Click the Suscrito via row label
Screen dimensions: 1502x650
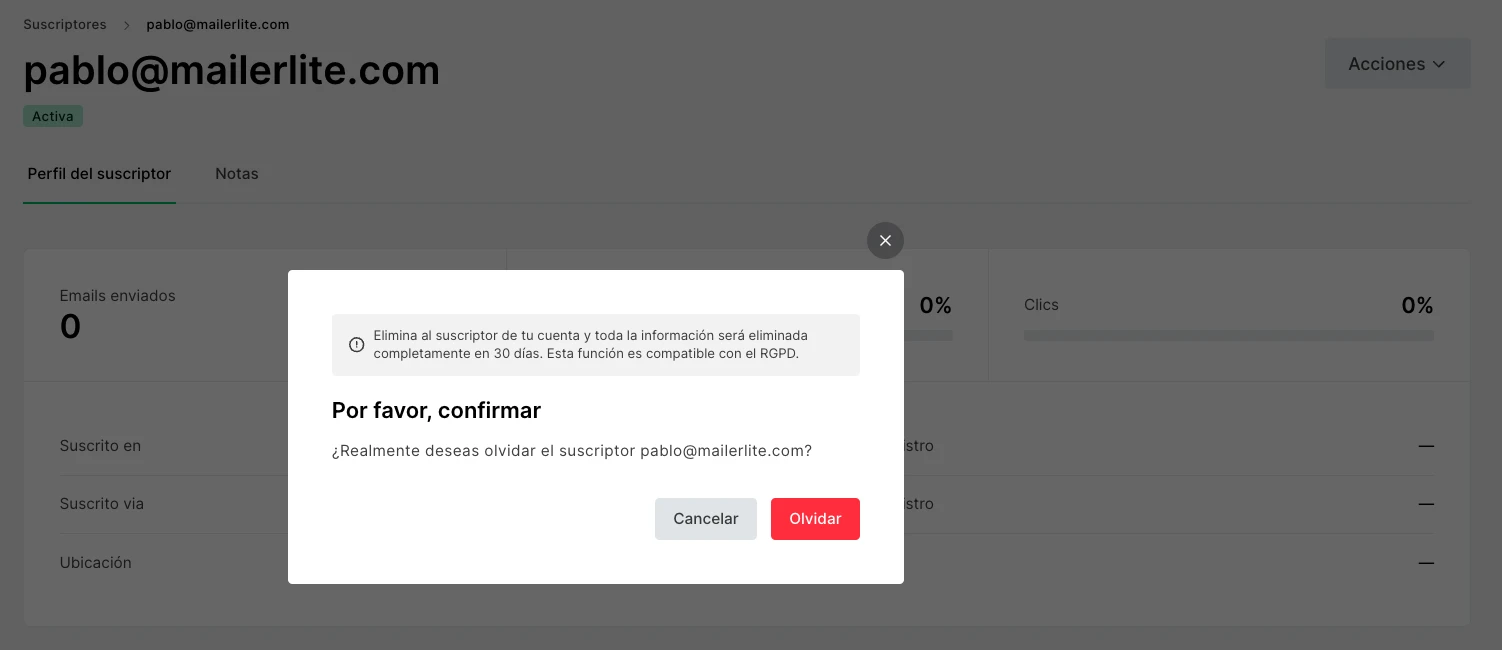102,504
